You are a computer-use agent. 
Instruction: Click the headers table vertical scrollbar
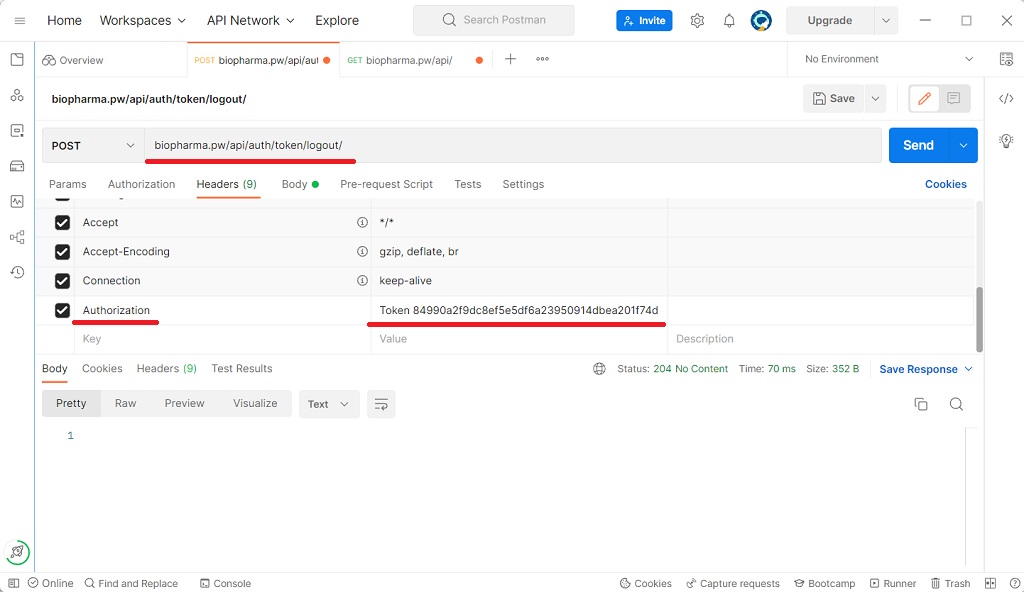(979, 320)
